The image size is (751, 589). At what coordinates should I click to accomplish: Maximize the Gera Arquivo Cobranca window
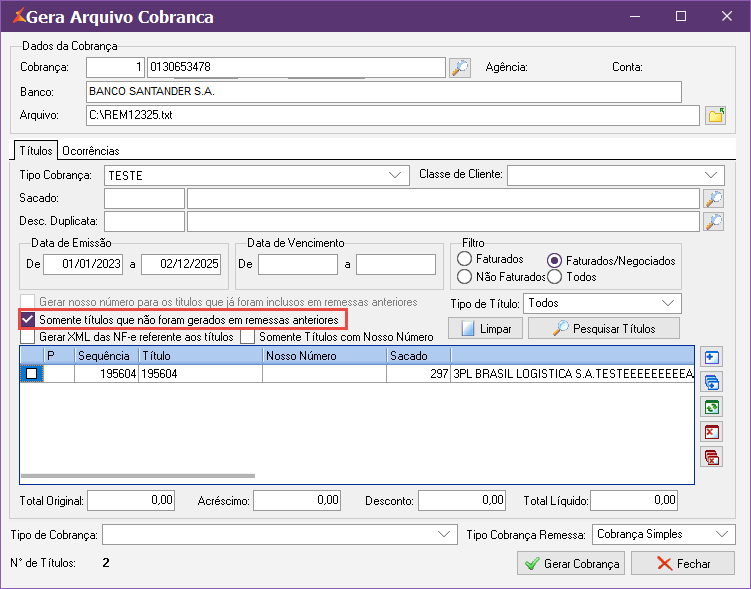(x=681, y=16)
